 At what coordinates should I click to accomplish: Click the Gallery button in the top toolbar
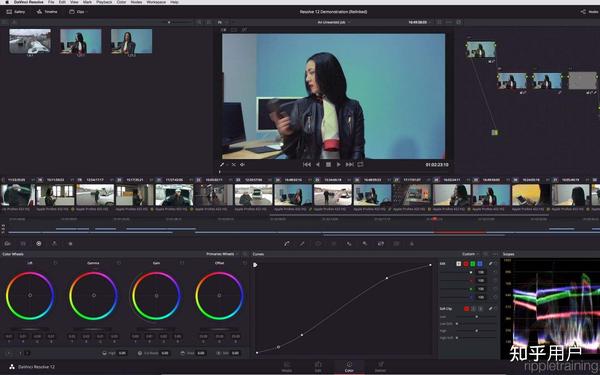16,12
